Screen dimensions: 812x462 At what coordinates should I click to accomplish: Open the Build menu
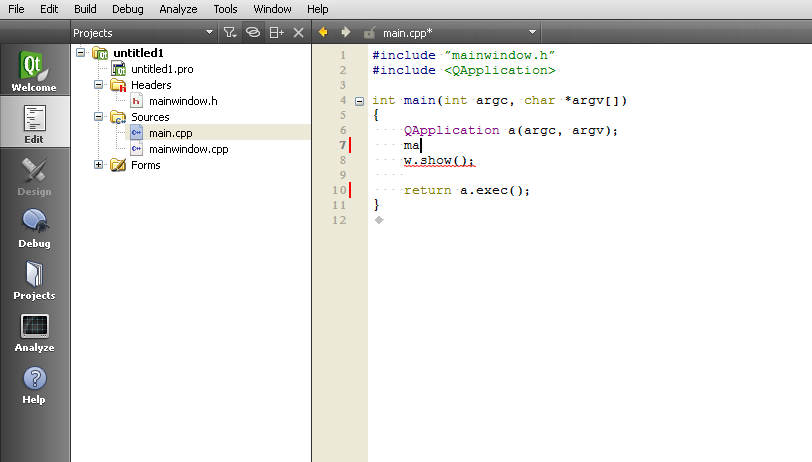85,9
